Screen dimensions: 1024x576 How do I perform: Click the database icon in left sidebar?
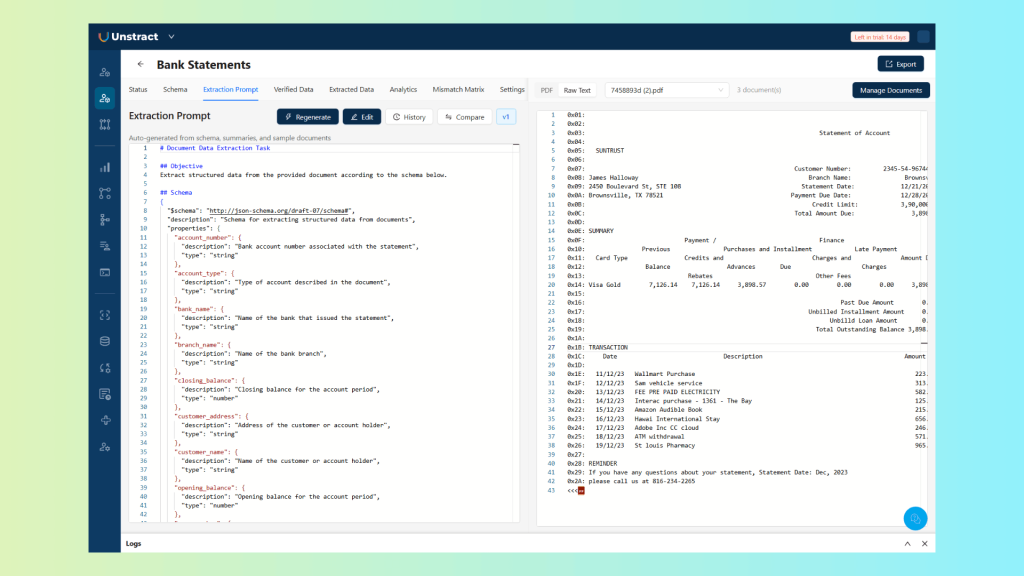coord(105,341)
